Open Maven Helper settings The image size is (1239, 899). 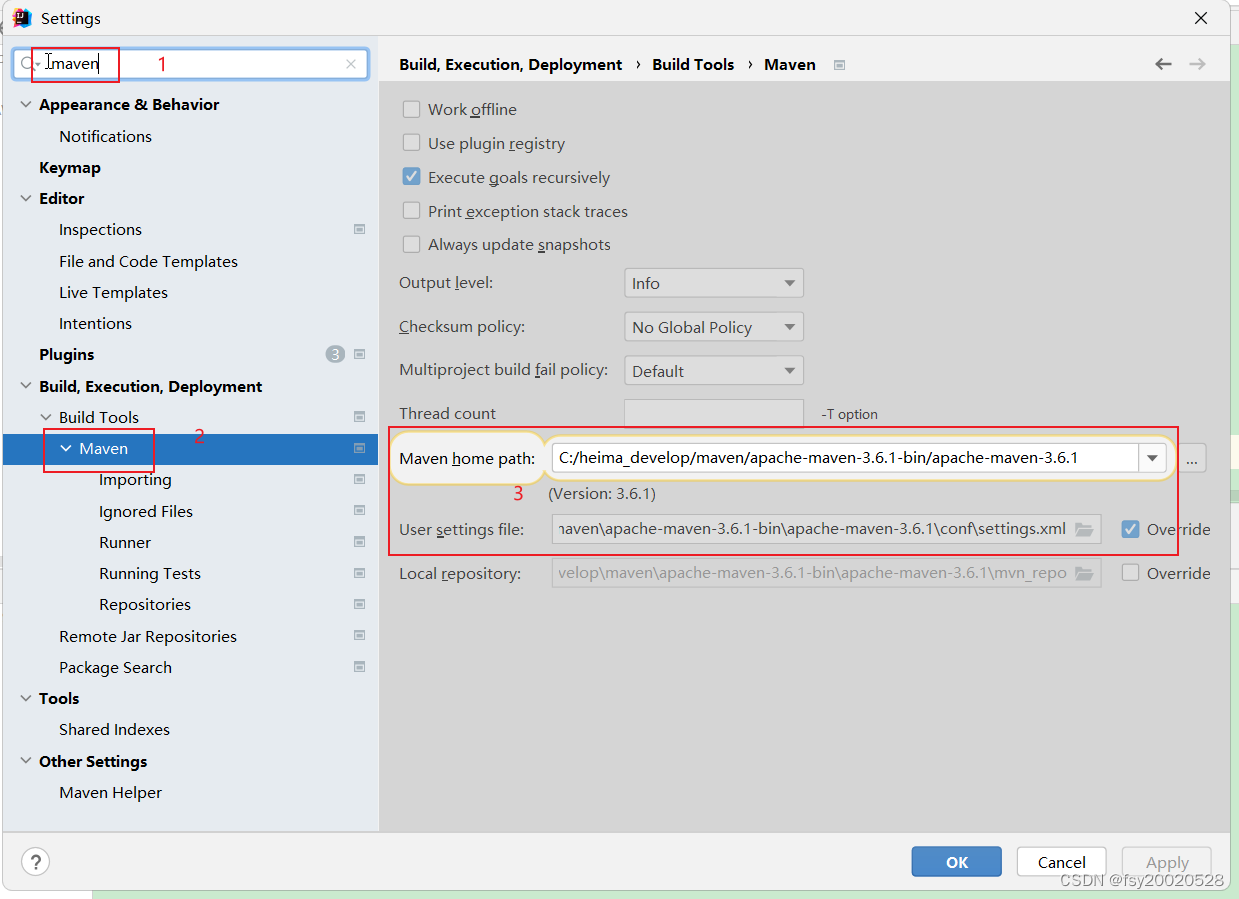(110, 792)
